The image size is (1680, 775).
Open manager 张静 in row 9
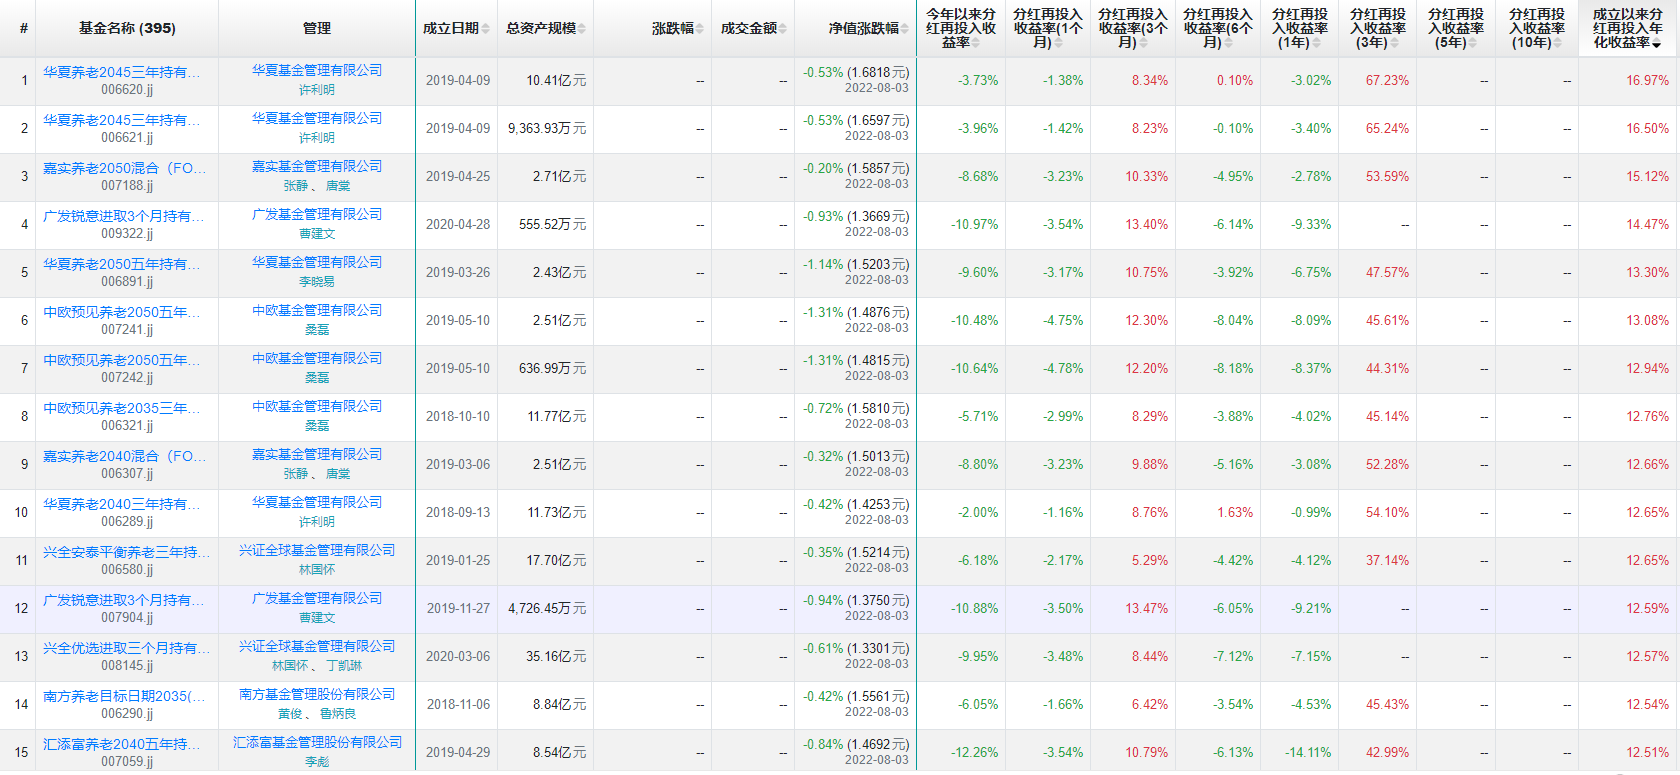(x=296, y=474)
